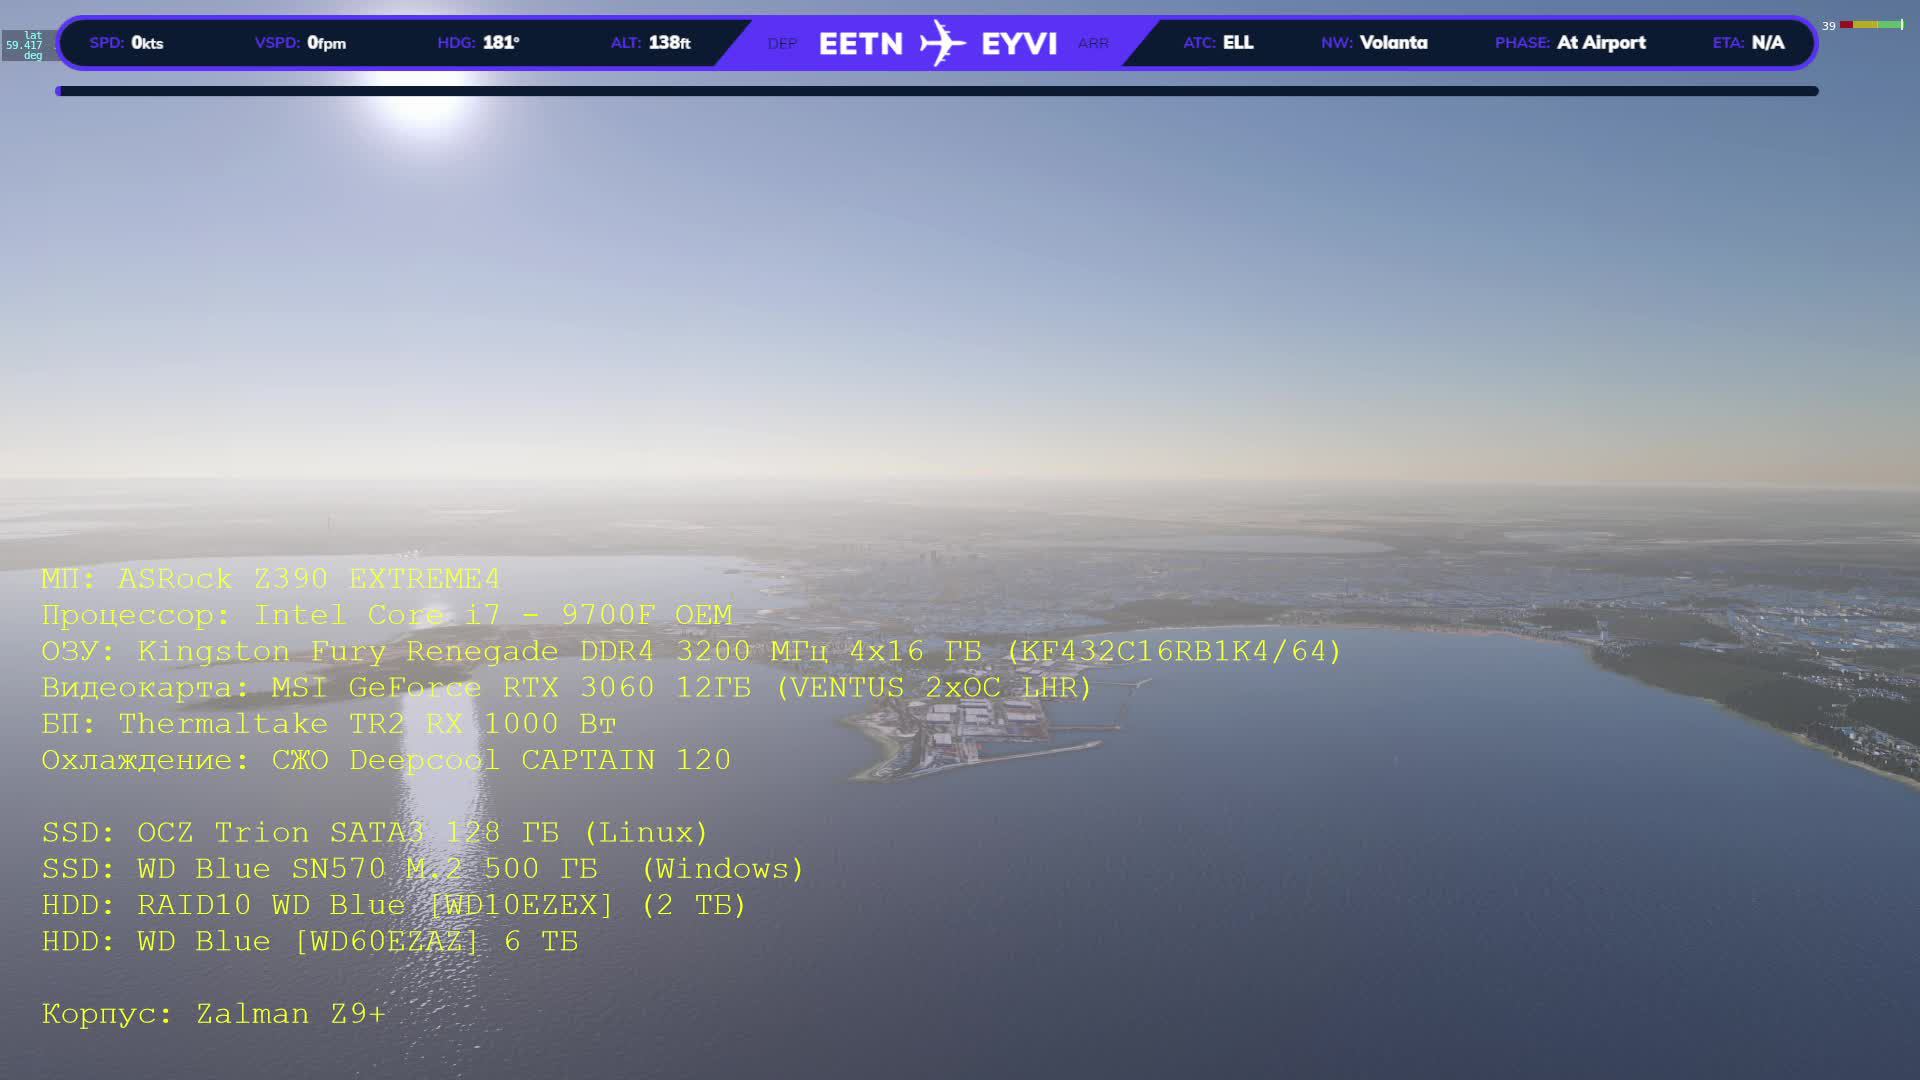This screenshot has width=1920, height=1080.
Task: Click the Zalman Z9+ case text
Action: pyautogui.click(x=213, y=1014)
